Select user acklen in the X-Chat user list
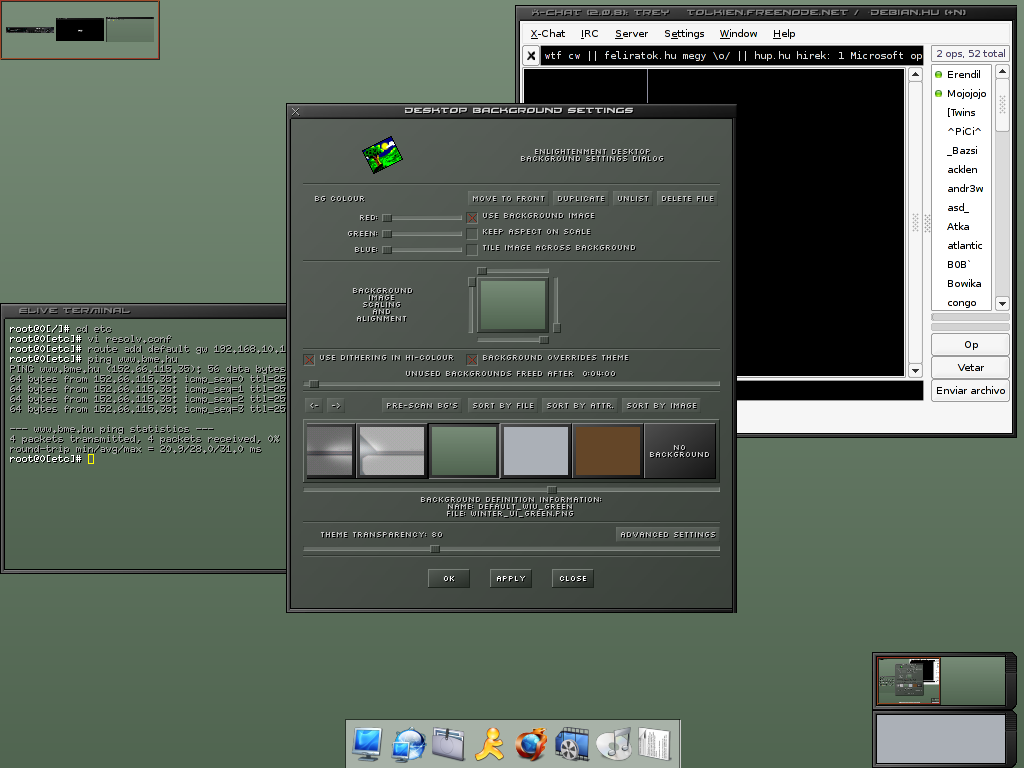Image resolution: width=1024 pixels, height=768 pixels. (962, 170)
